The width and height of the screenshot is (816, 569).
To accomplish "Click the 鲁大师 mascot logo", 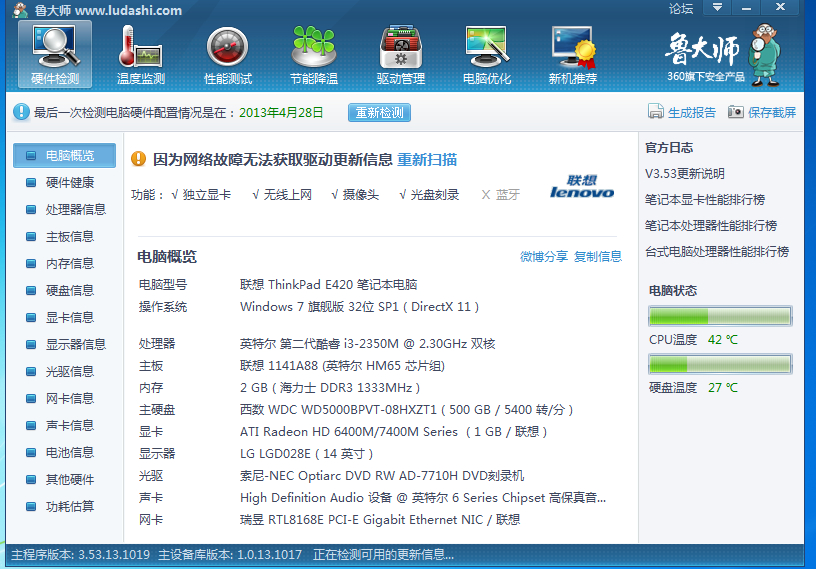I will tap(764, 54).
